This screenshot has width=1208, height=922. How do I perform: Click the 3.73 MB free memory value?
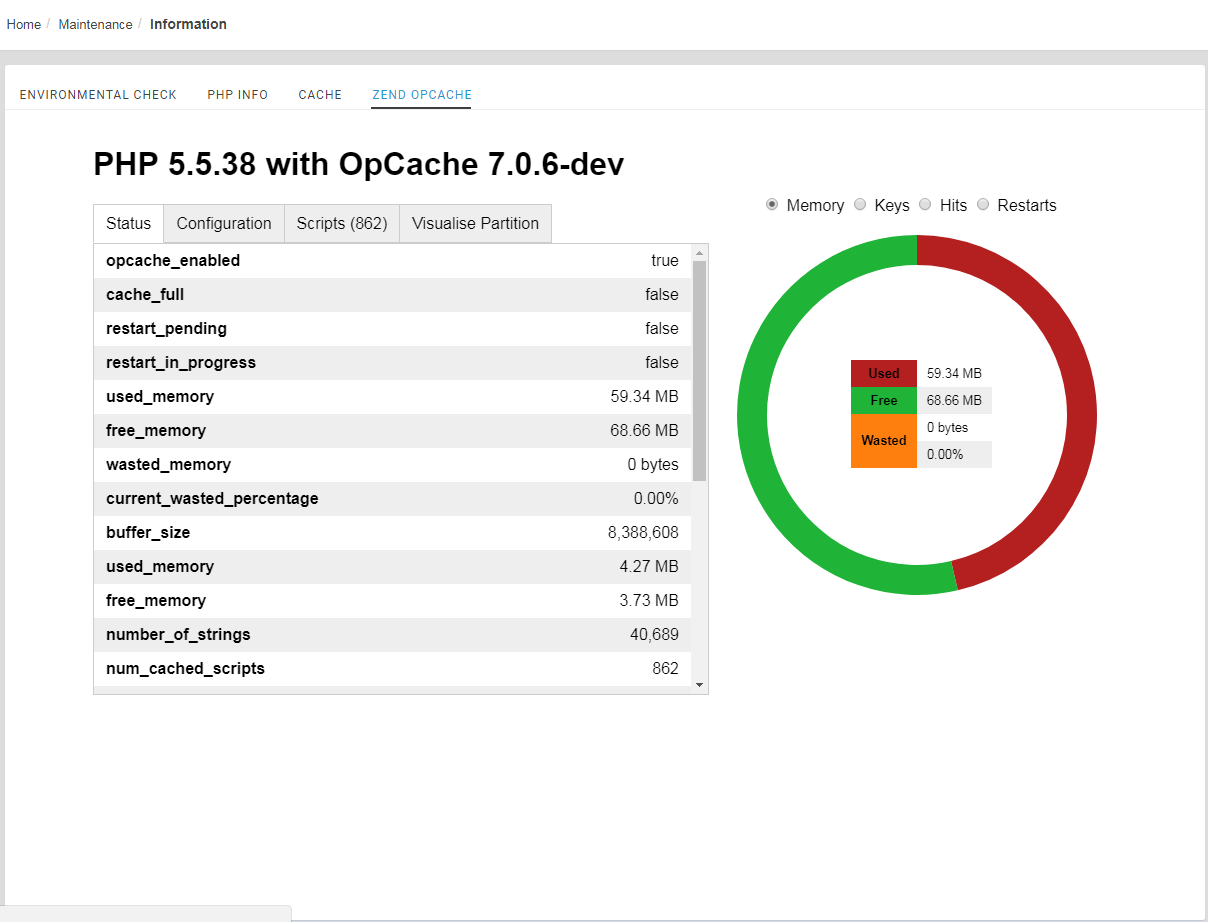(649, 601)
